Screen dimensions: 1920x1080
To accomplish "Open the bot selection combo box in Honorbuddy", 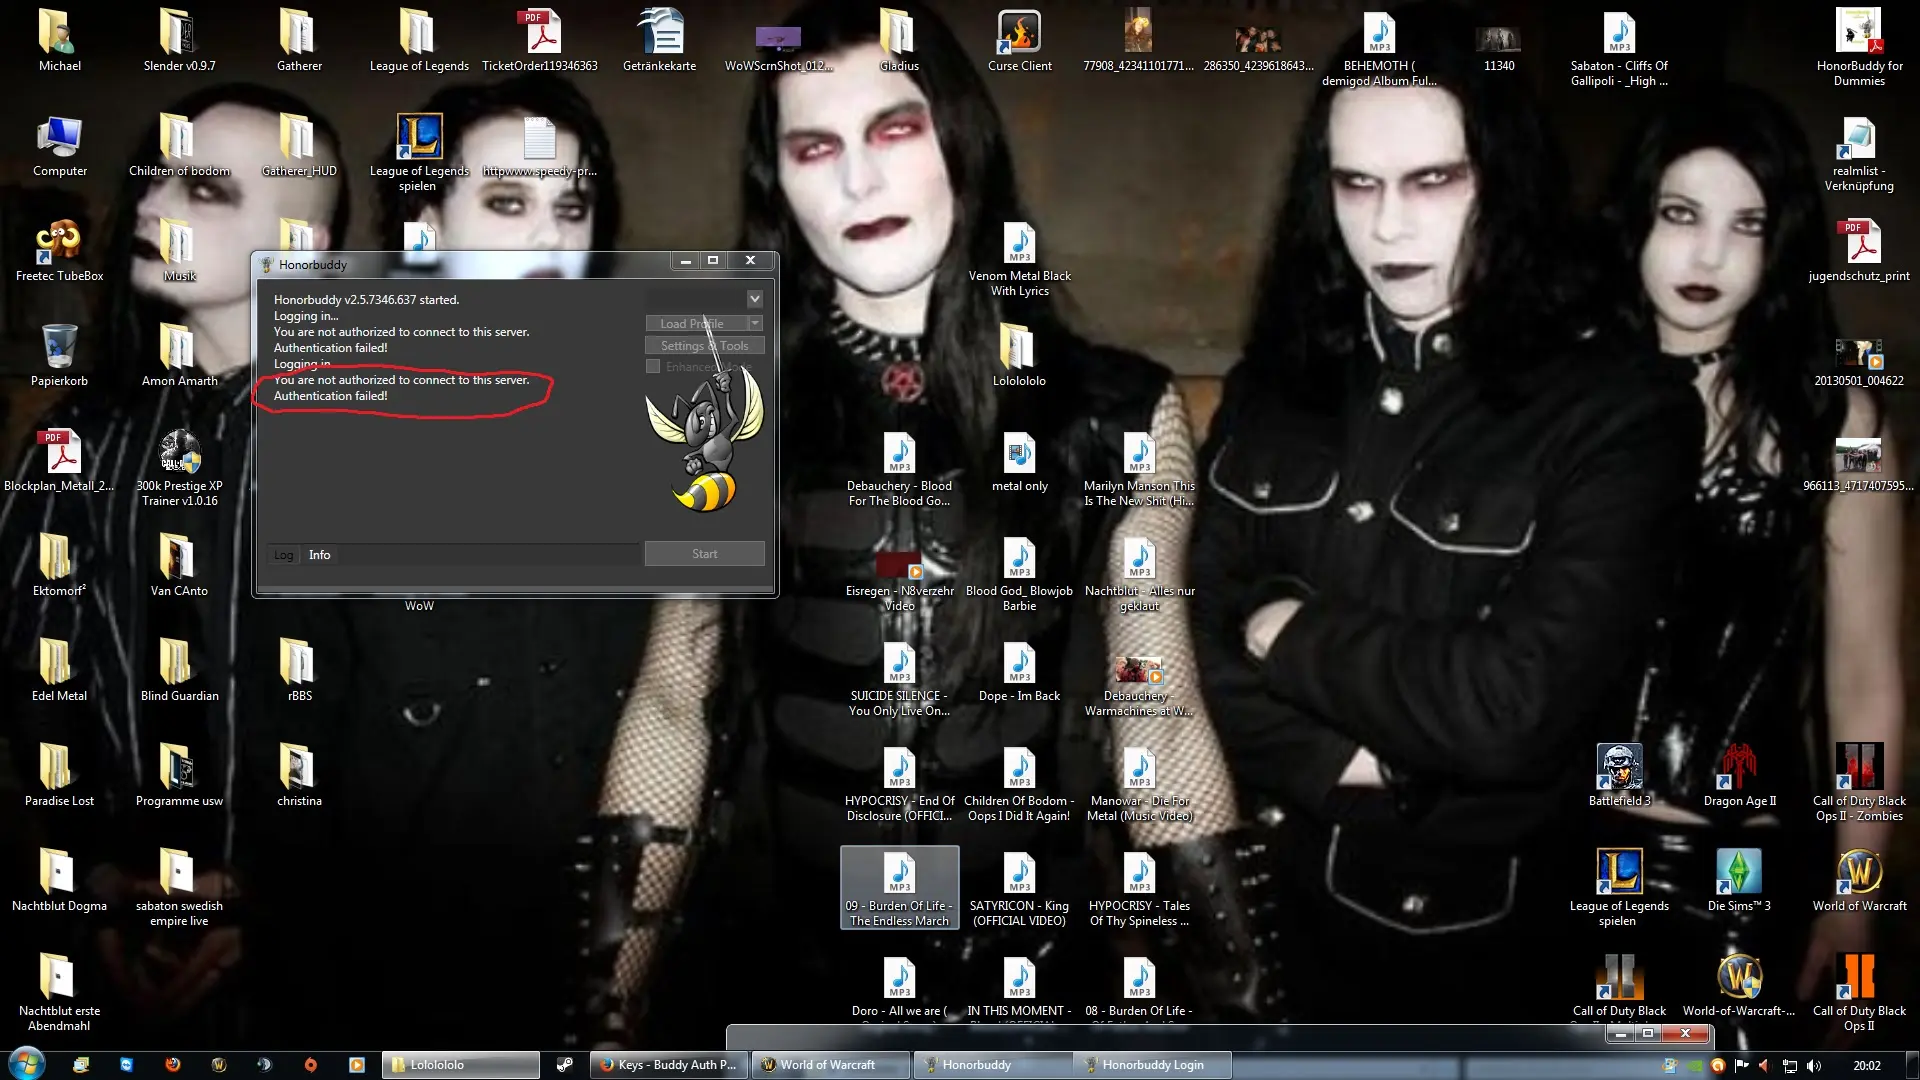I will point(704,299).
